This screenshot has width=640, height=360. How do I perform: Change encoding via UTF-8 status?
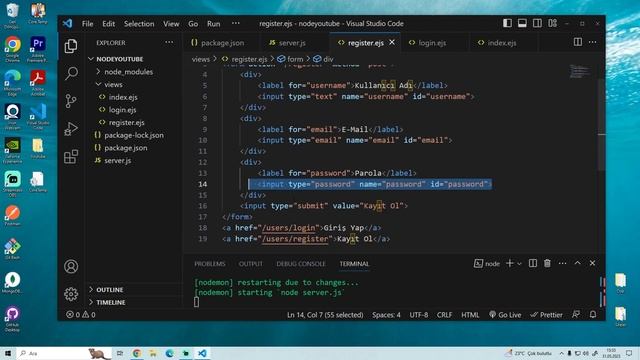(x=419, y=315)
